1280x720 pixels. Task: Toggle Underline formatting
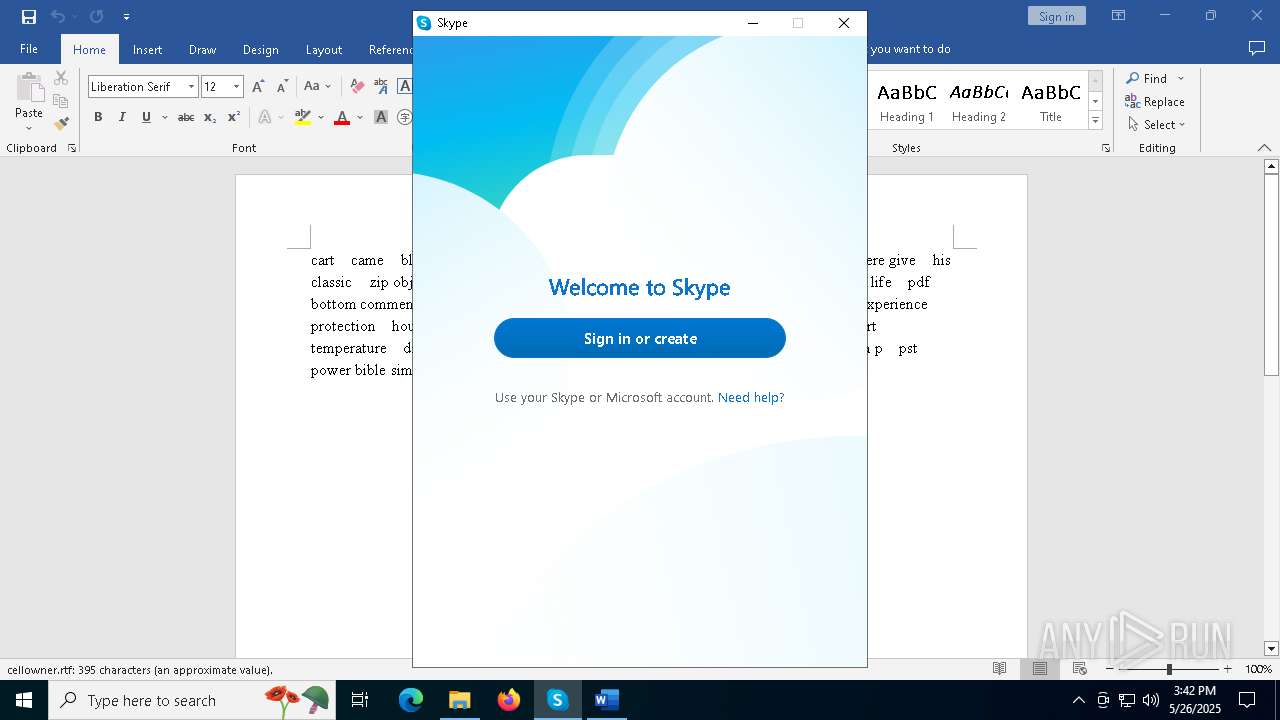coord(146,117)
